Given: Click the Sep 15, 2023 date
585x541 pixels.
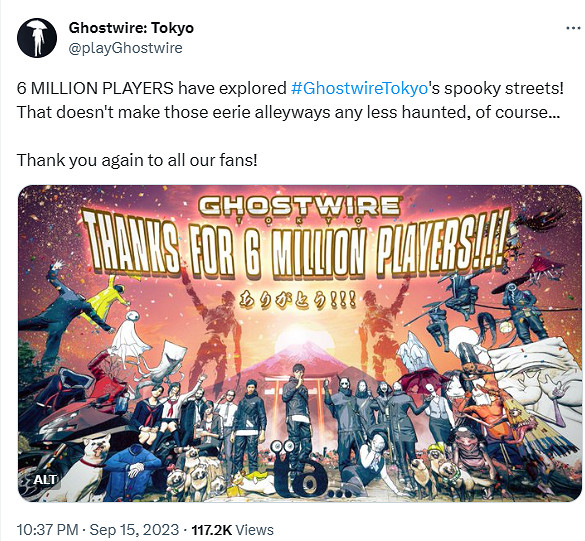Looking at the screenshot, I should (134, 530).
